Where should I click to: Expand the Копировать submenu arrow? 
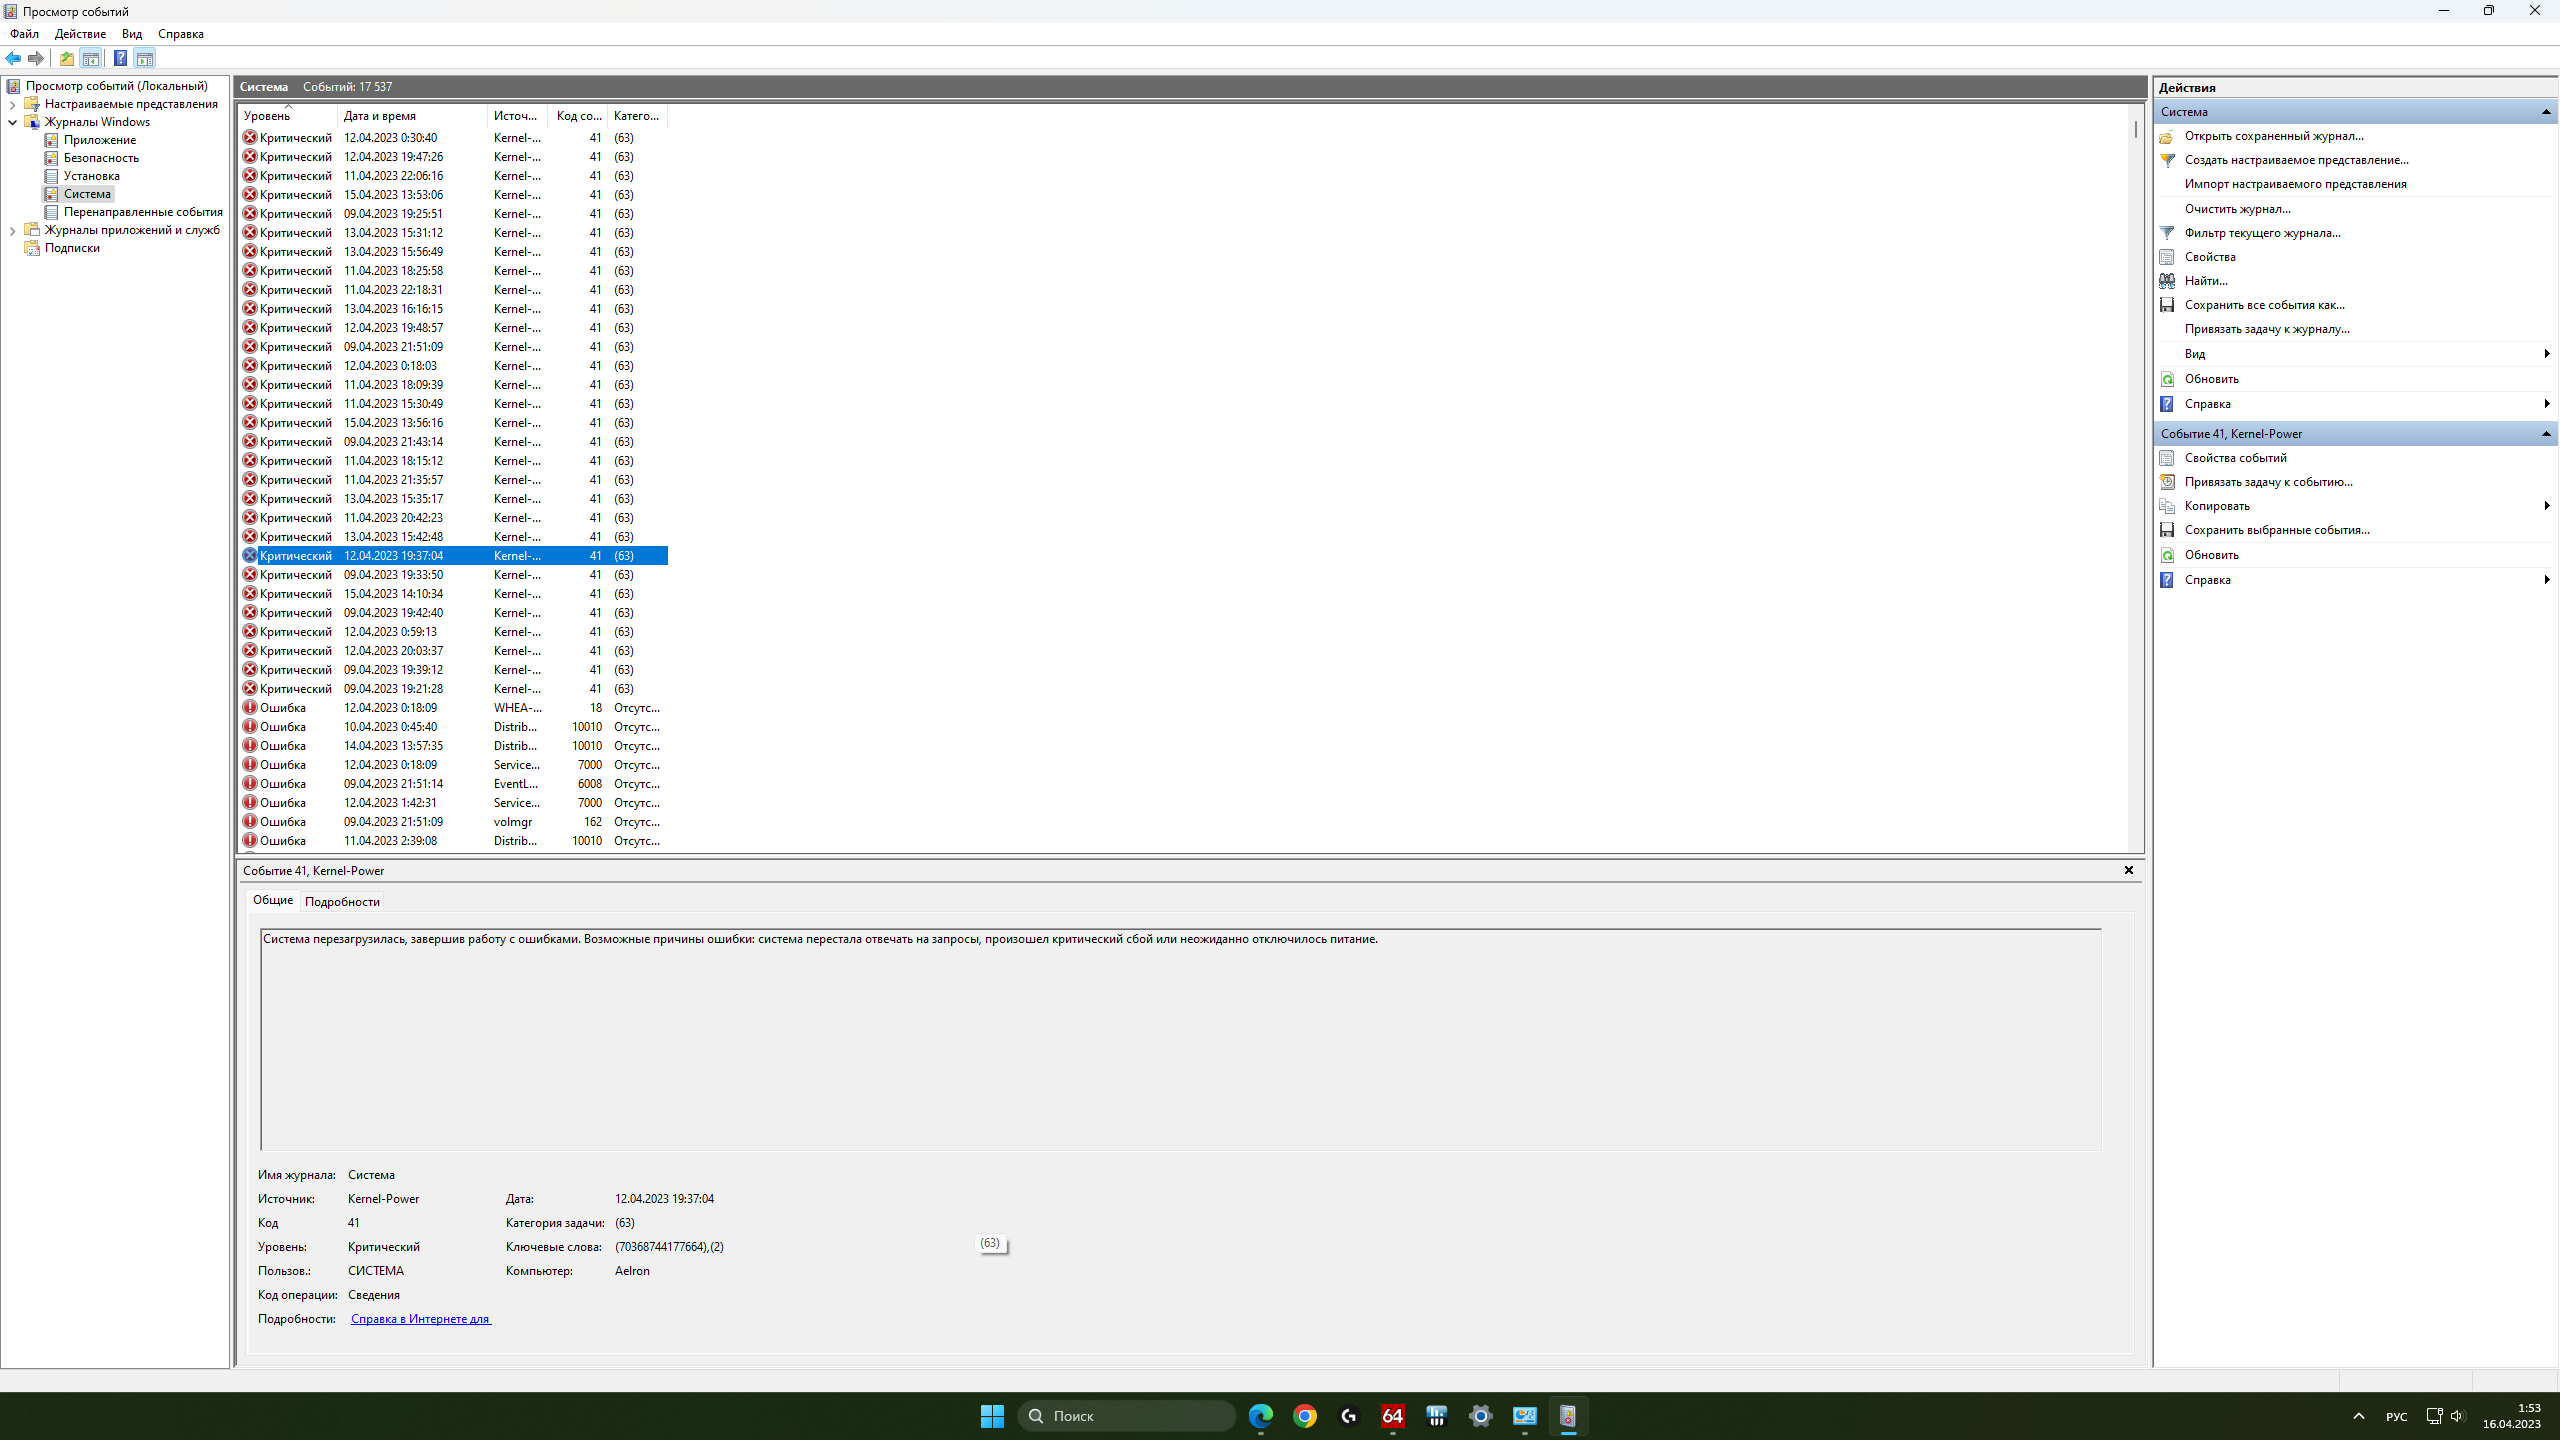2546,506
